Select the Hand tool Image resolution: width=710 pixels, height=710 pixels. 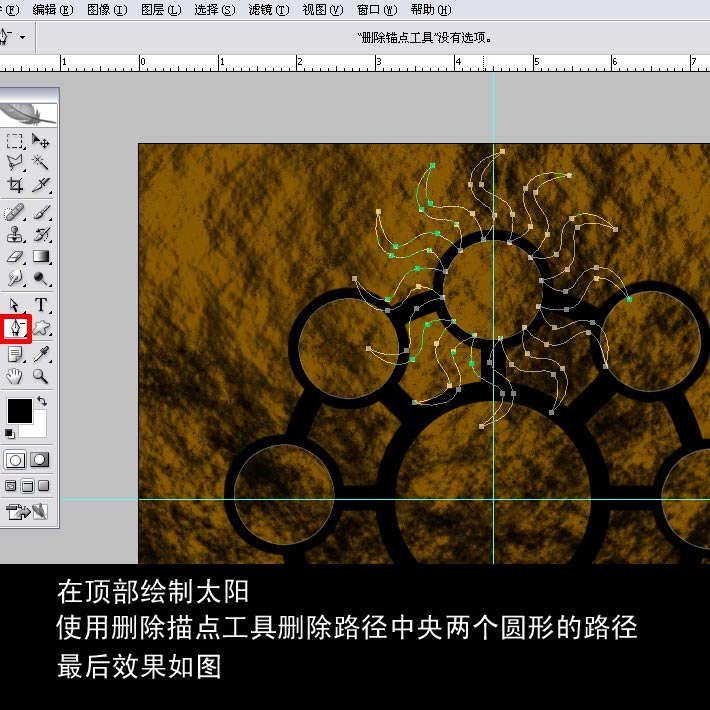(14, 376)
